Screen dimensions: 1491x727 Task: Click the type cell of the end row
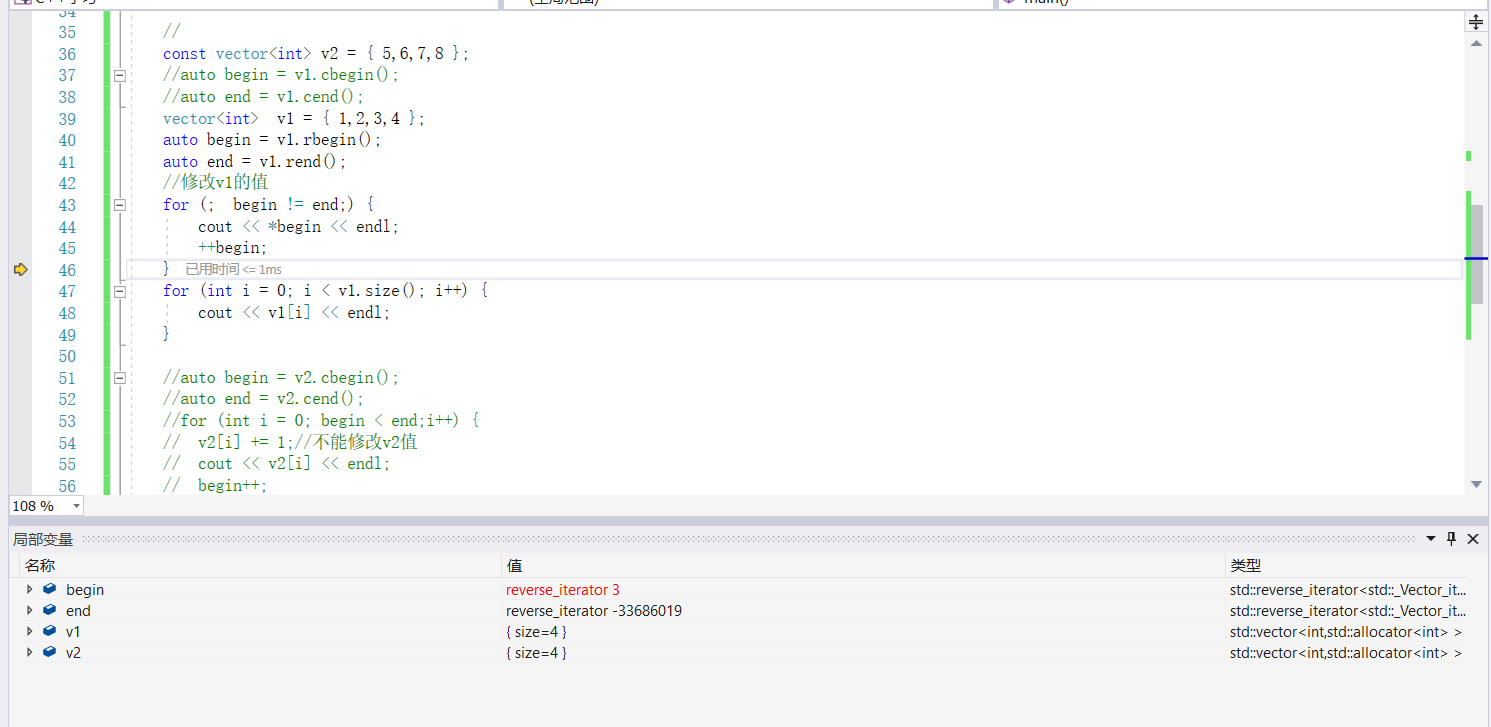pyautogui.click(x=1348, y=611)
